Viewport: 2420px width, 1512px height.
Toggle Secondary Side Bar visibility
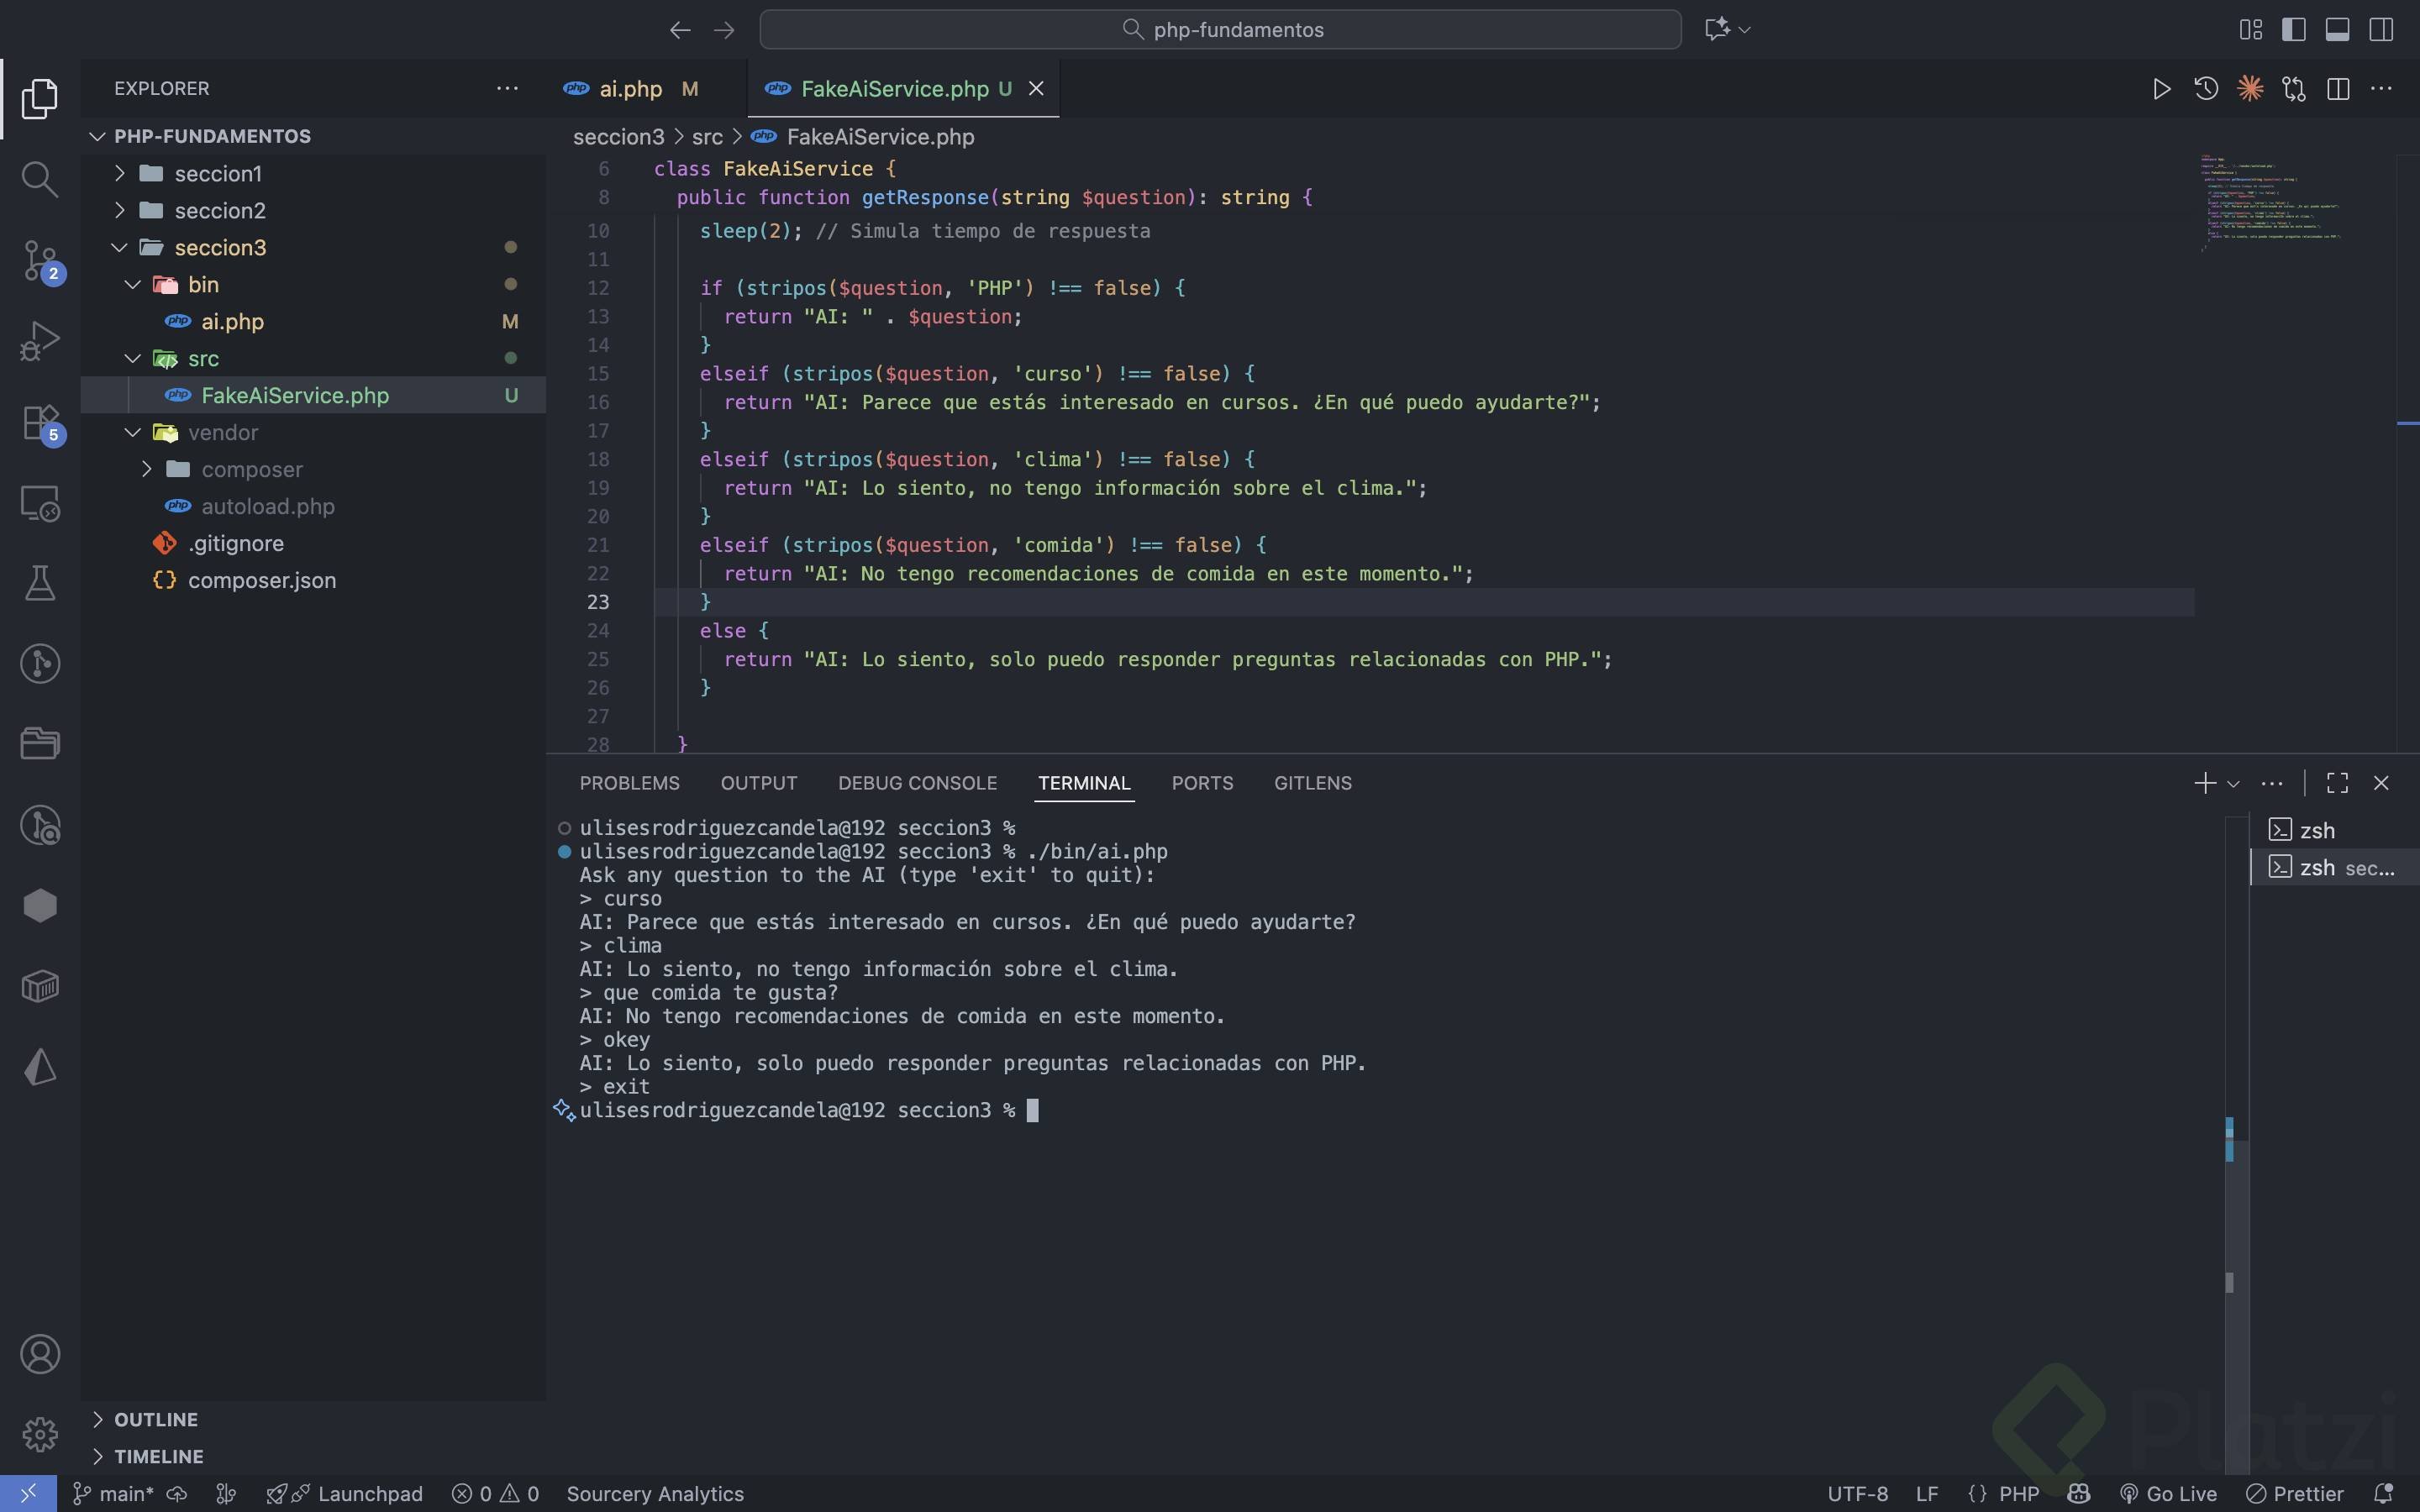[x=2381, y=29]
